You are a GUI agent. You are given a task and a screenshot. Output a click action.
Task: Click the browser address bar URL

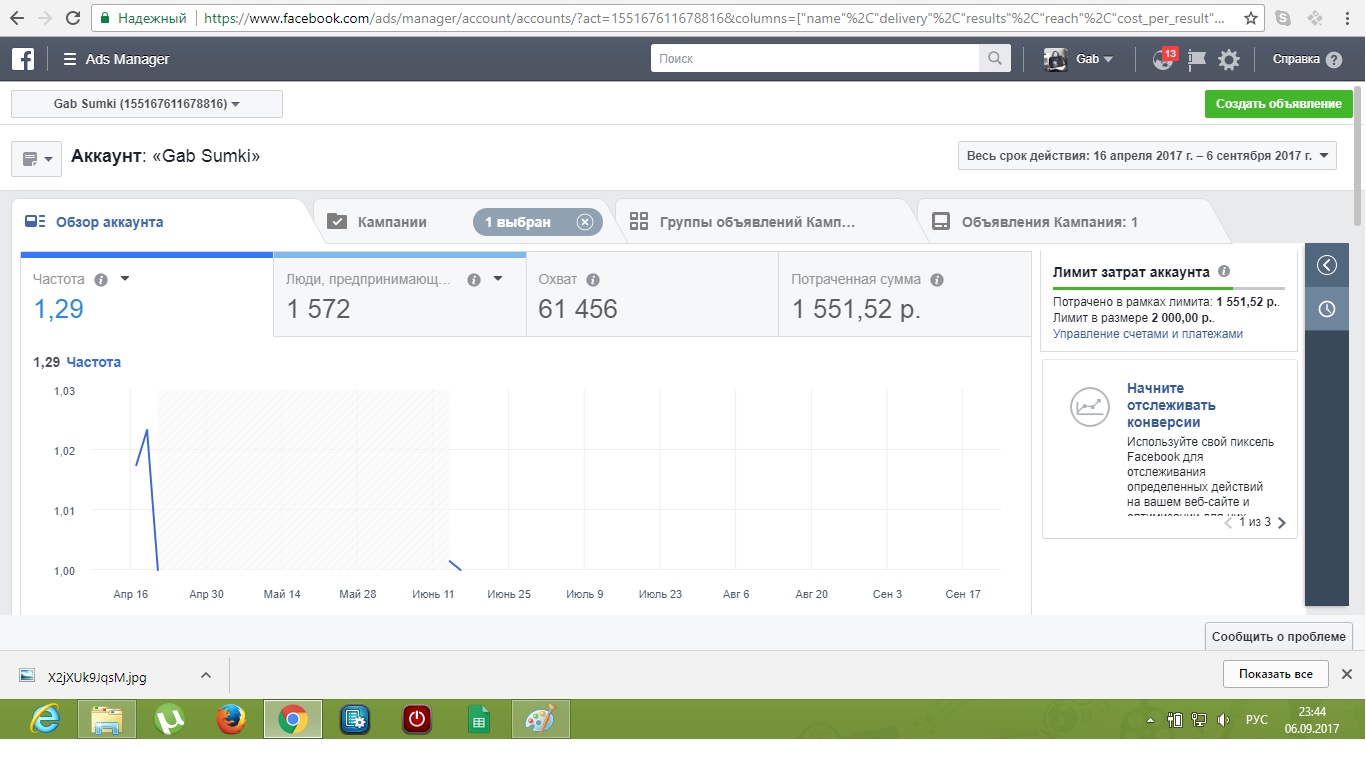tap(715, 18)
